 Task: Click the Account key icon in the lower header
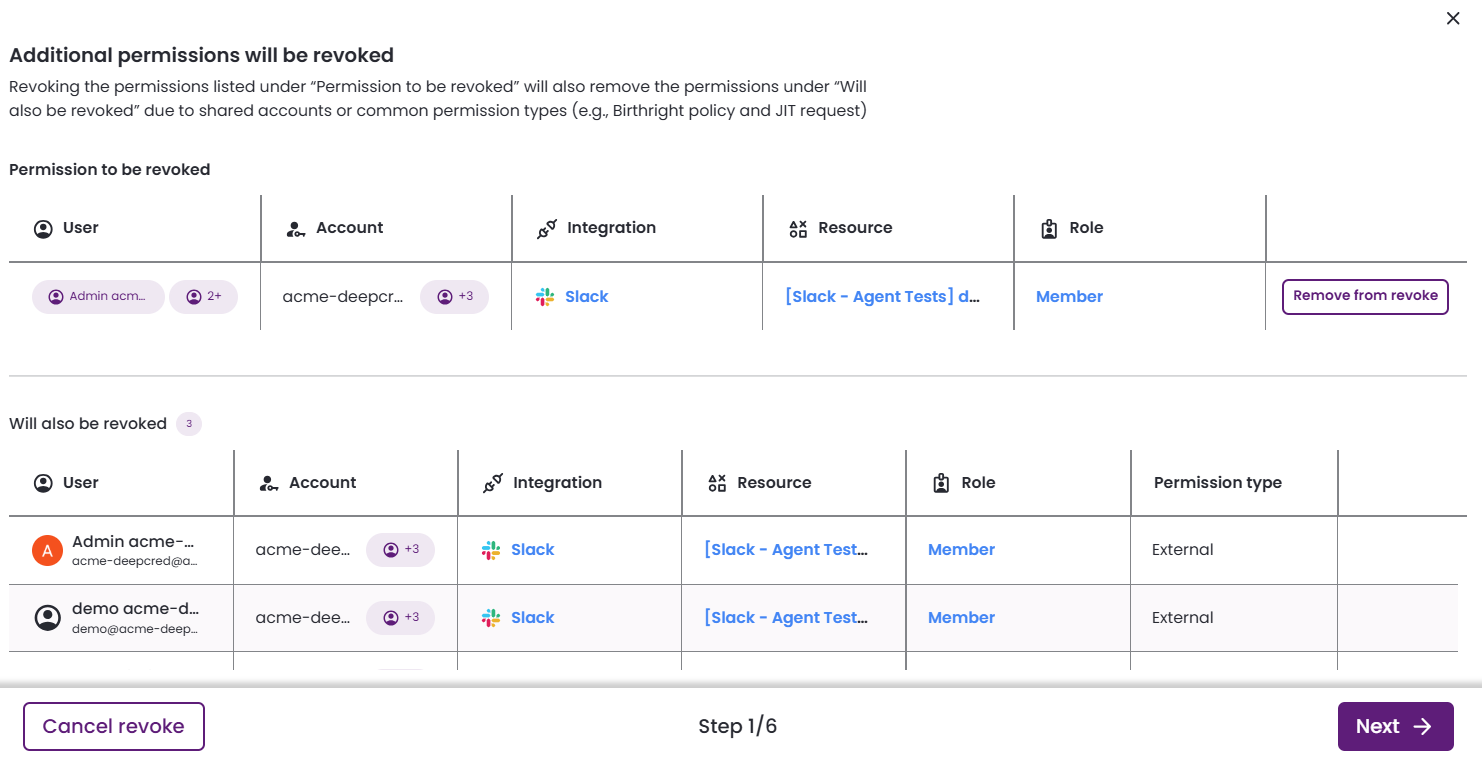coord(269,483)
